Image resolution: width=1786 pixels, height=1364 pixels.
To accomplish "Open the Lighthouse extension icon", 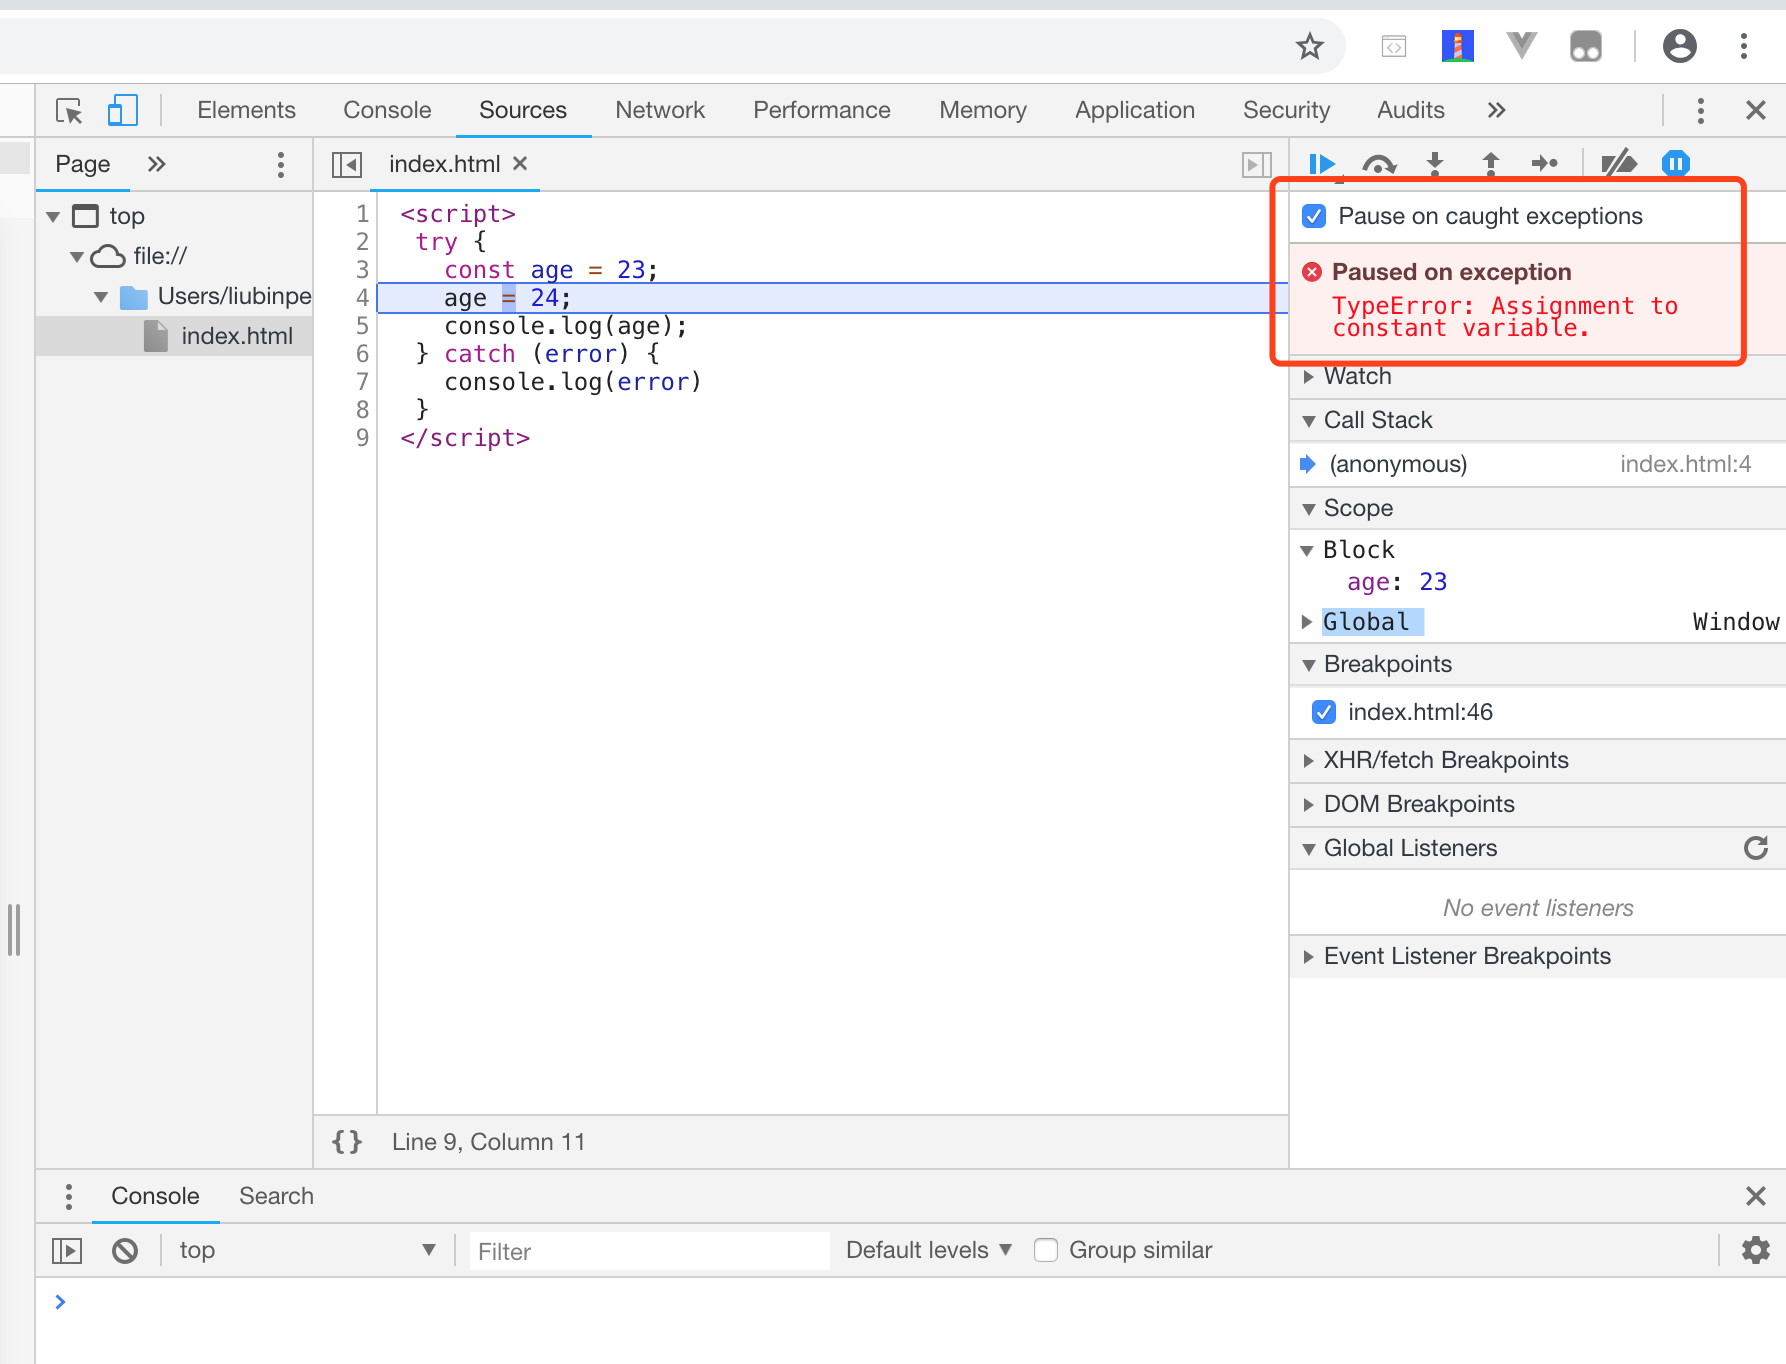I will (x=1457, y=46).
